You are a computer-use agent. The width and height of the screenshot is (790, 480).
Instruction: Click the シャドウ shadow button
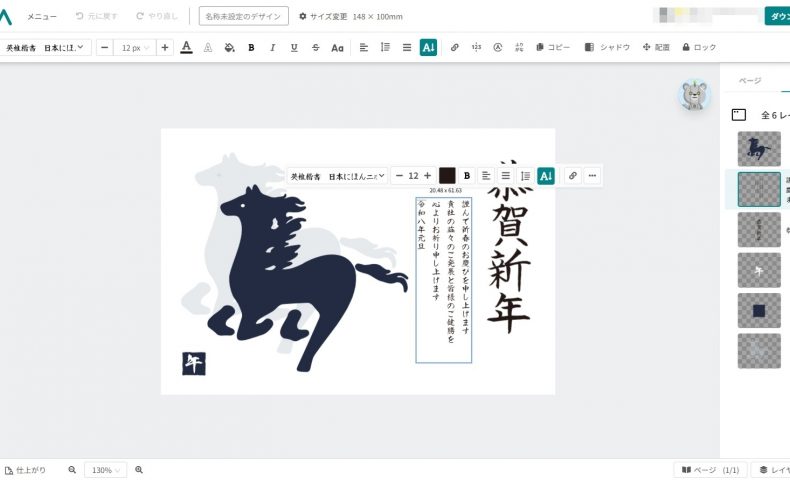[x=607, y=47]
